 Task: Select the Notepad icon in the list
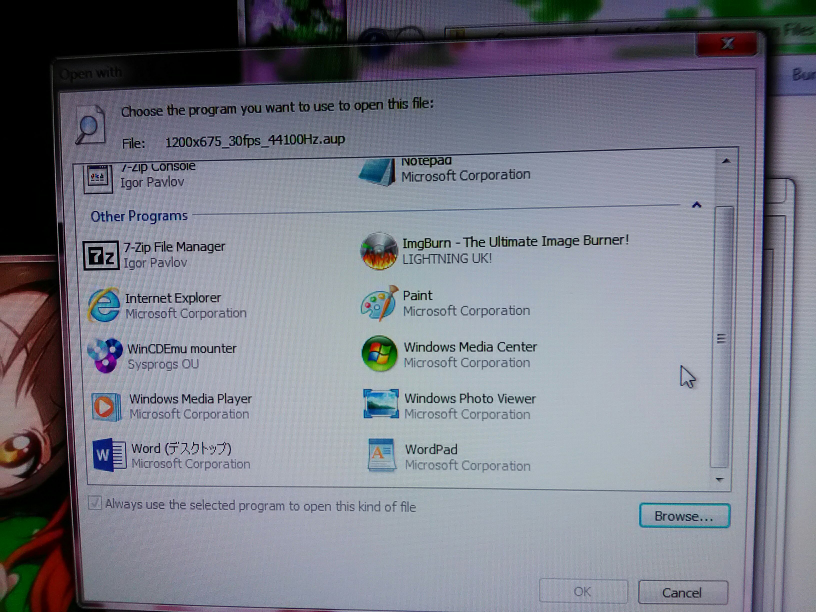[378, 170]
